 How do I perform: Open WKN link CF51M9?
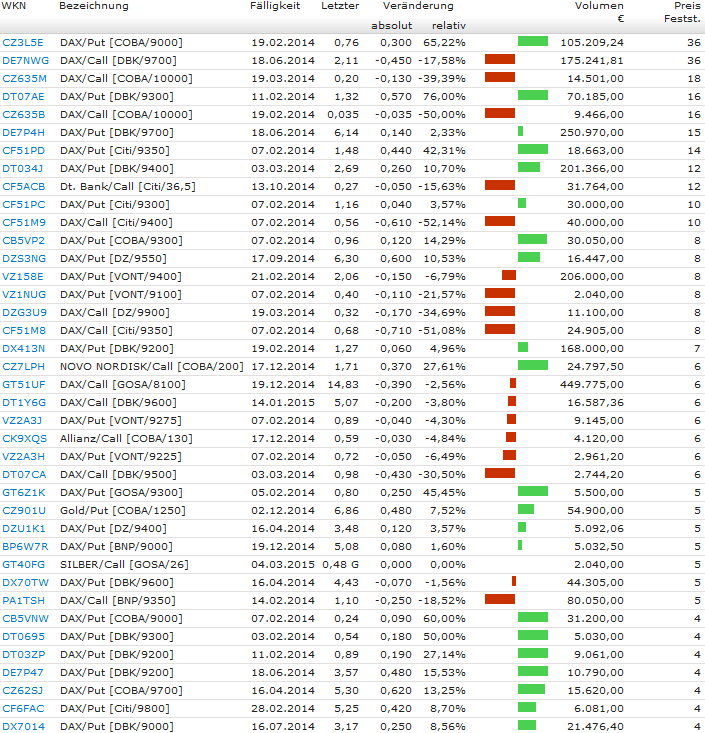(24, 223)
